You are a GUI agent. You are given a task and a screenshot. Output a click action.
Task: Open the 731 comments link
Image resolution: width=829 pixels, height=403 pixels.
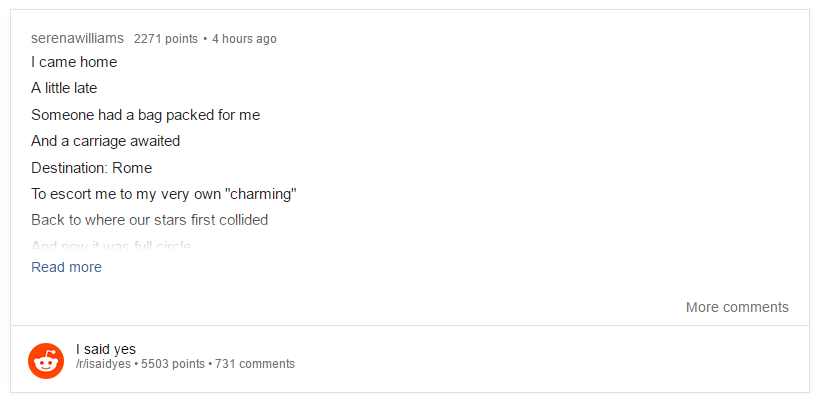tap(255, 364)
